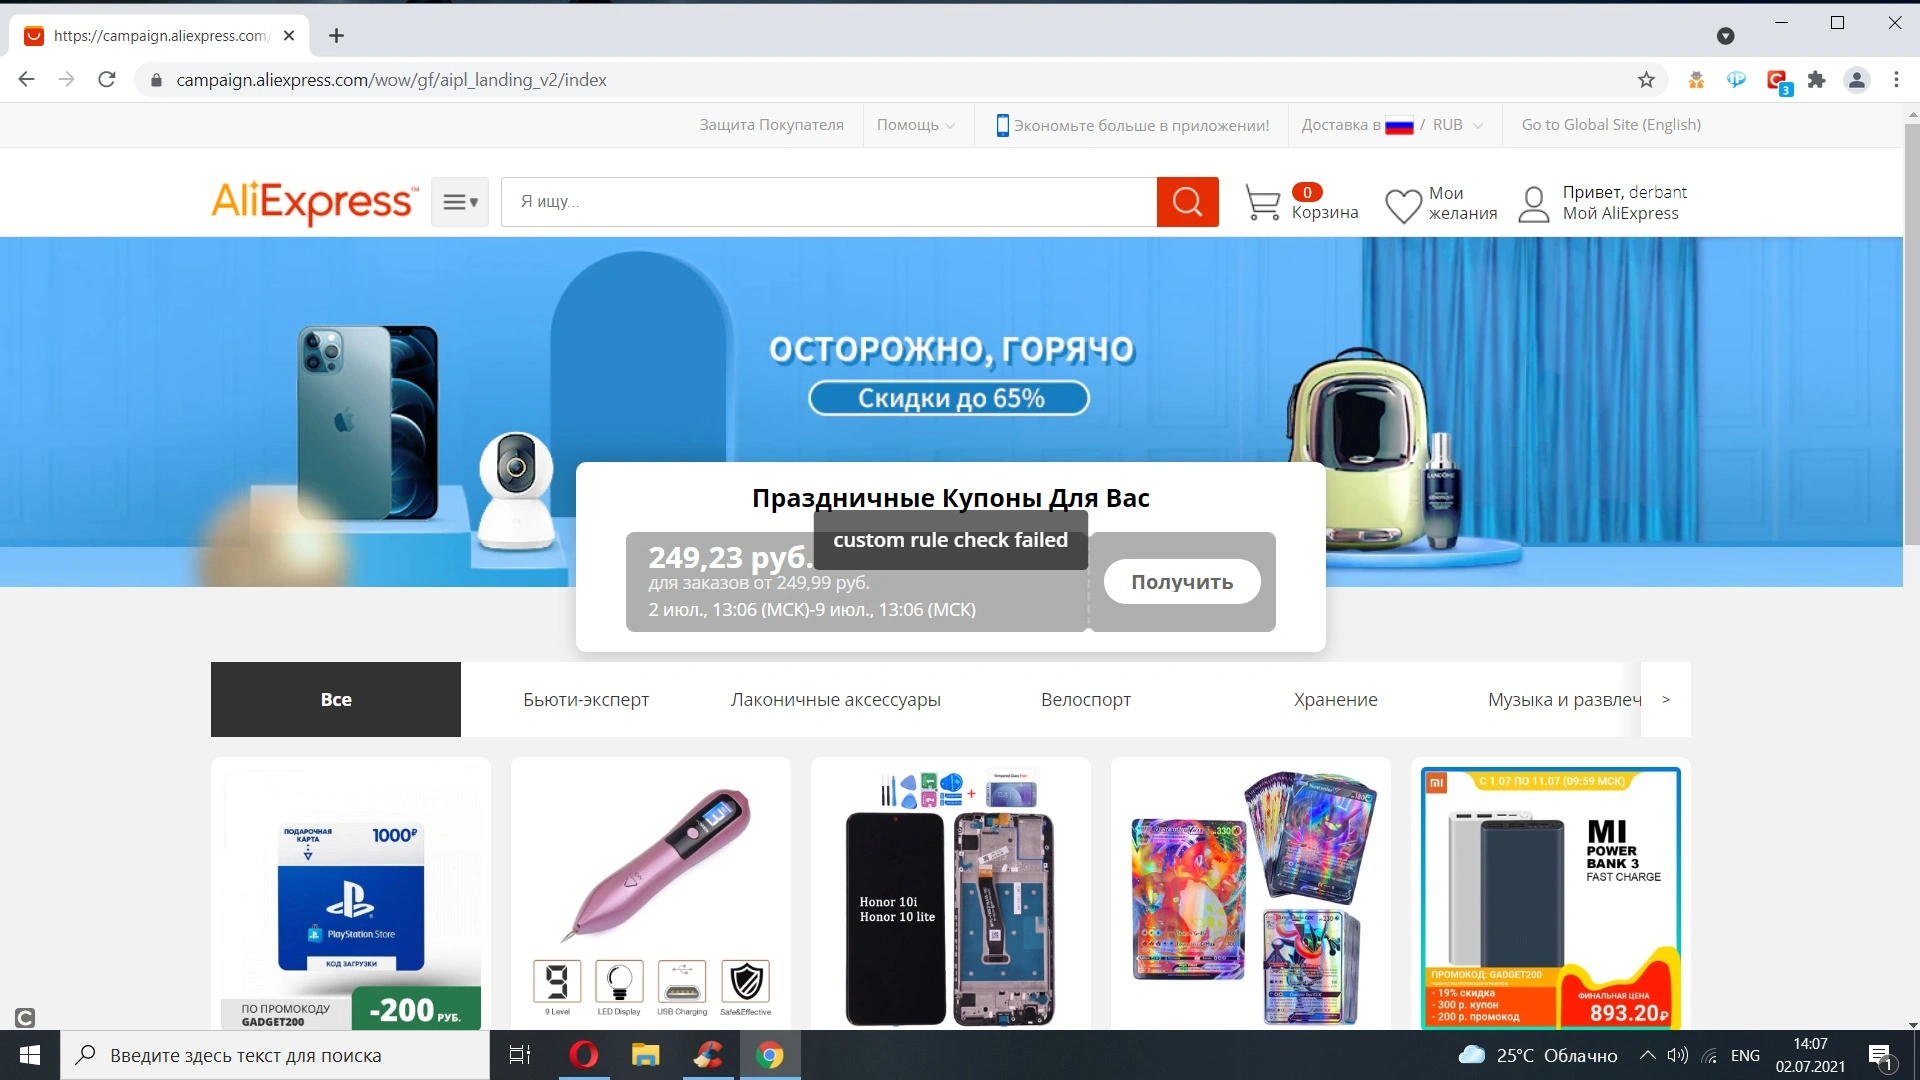Bookmark this page with the star icon

tap(1646, 80)
